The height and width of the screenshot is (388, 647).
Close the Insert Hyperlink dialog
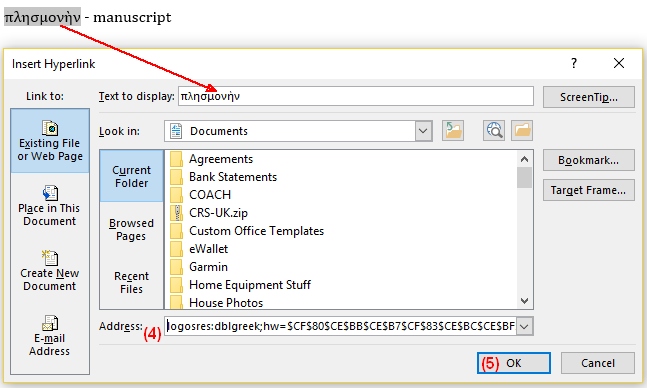[619, 63]
